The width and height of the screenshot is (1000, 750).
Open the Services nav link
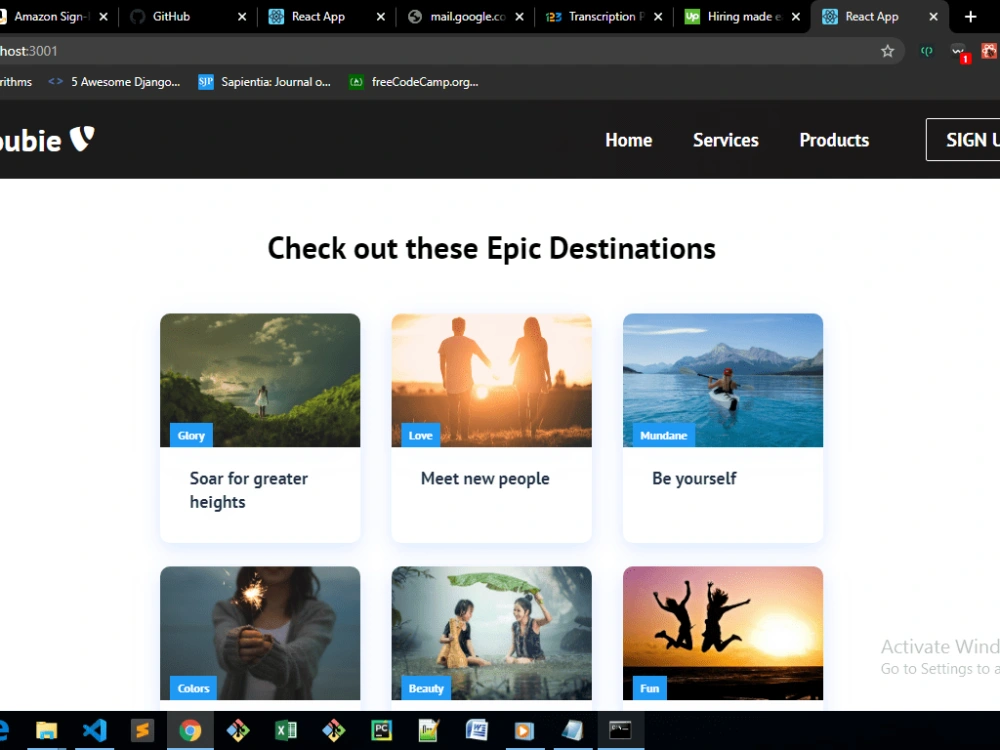pos(725,140)
